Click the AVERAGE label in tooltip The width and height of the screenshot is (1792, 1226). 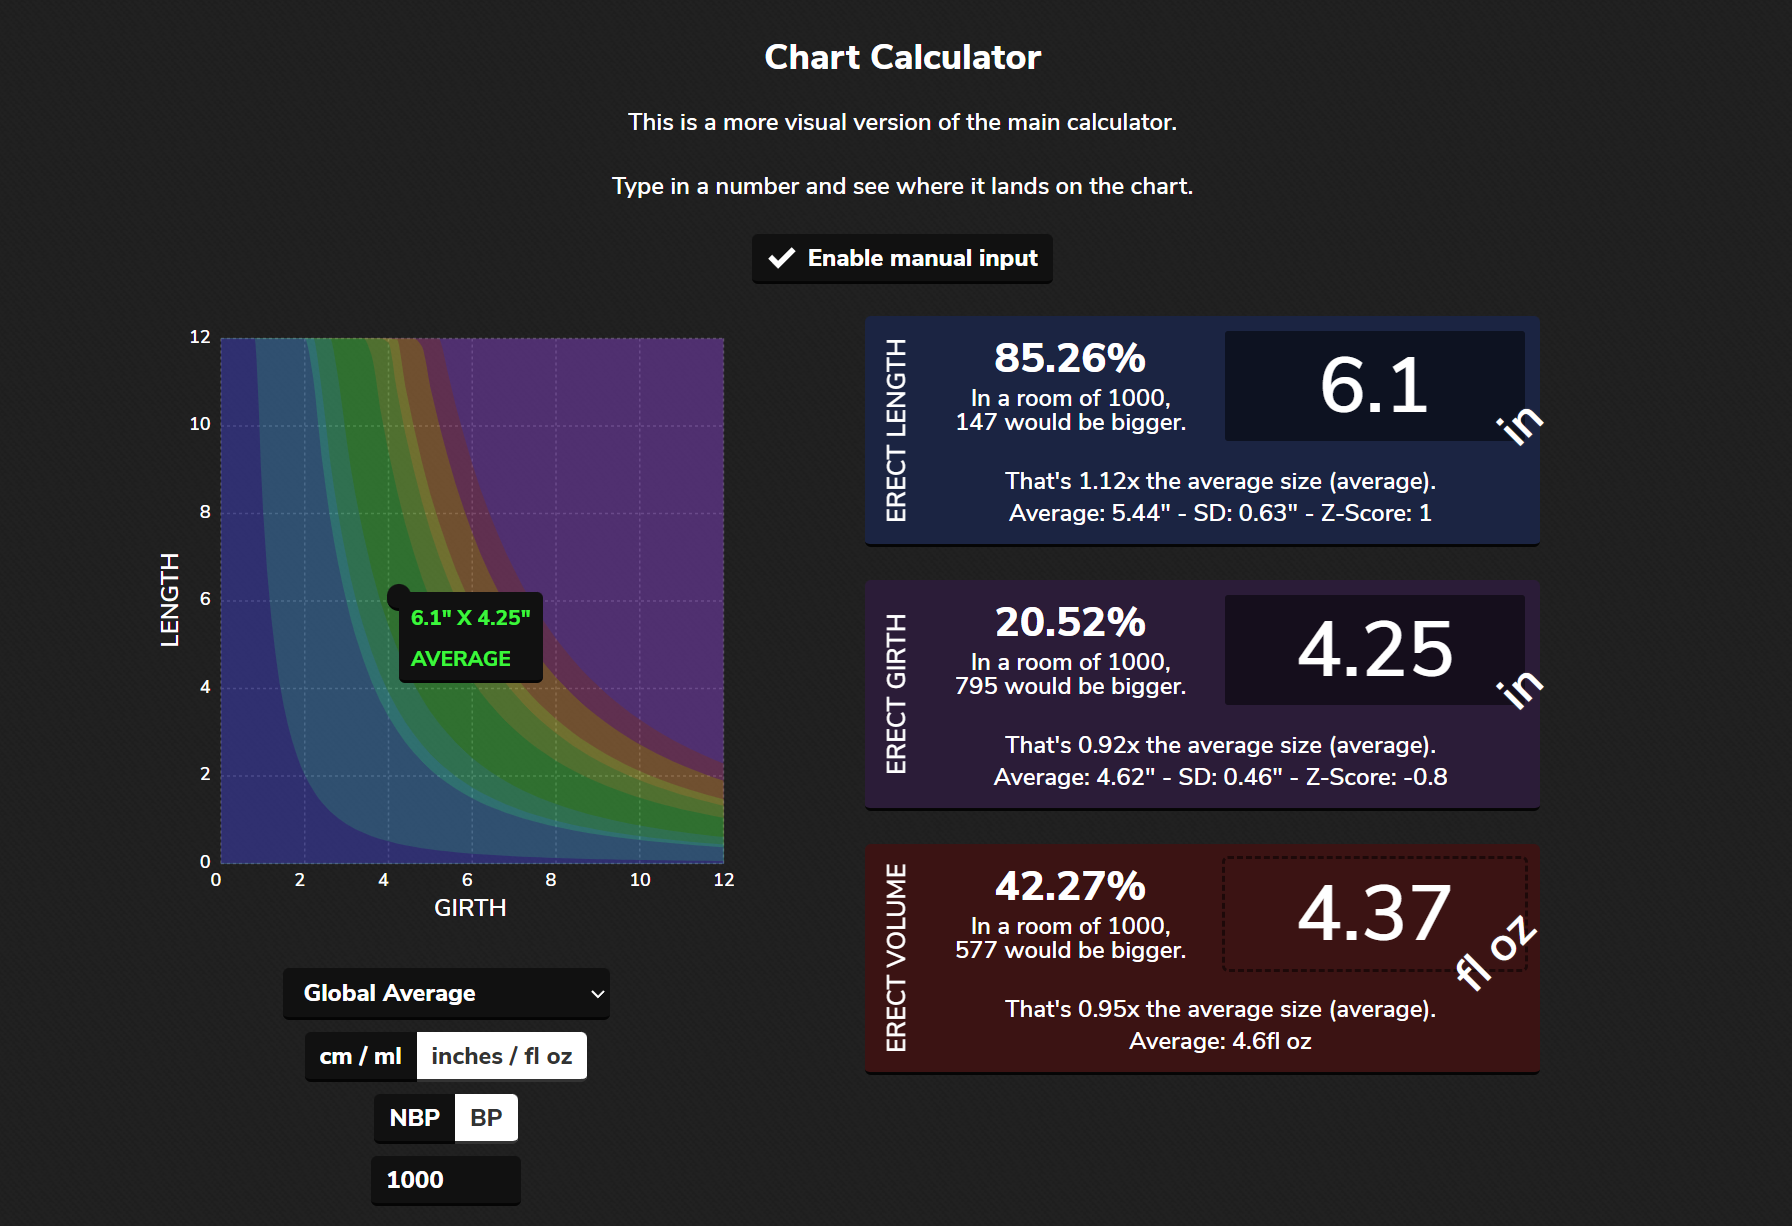click(x=461, y=659)
